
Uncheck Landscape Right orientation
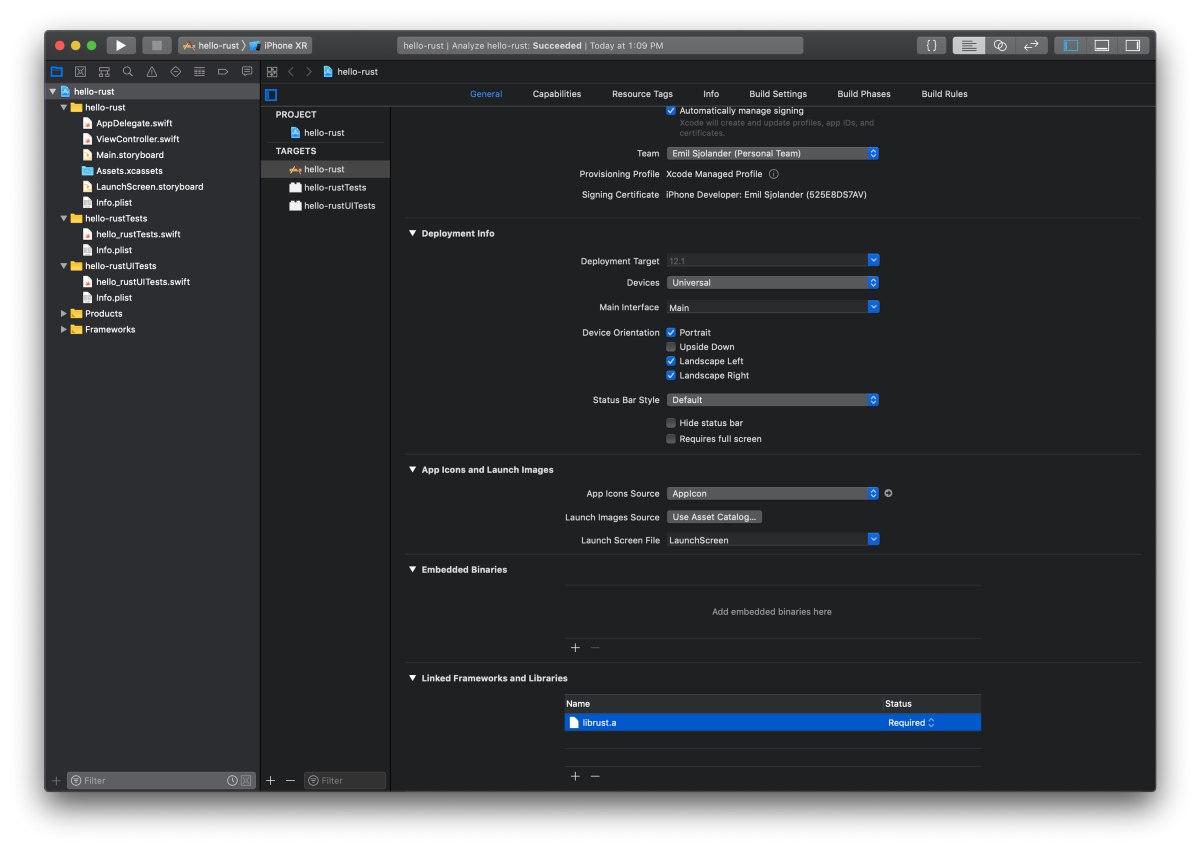671,376
